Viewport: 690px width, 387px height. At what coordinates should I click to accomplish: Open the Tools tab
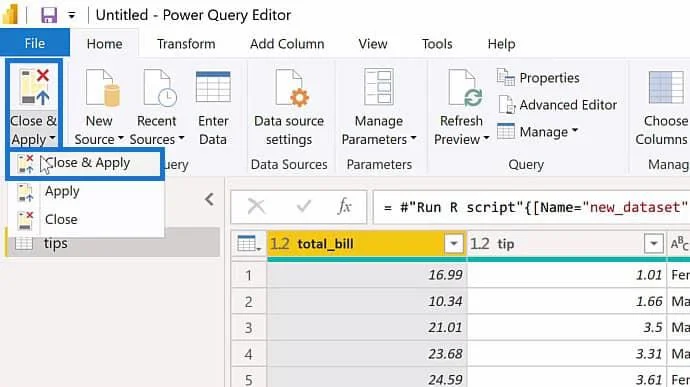[437, 44]
